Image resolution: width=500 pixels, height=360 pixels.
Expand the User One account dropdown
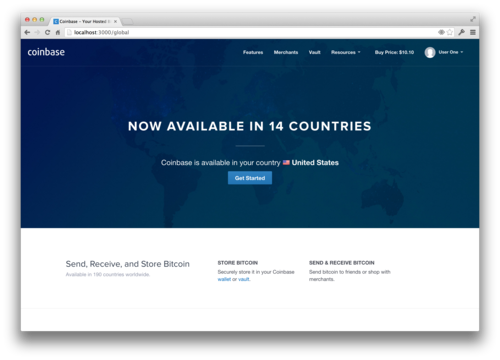pyautogui.click(x=451, y=52)
